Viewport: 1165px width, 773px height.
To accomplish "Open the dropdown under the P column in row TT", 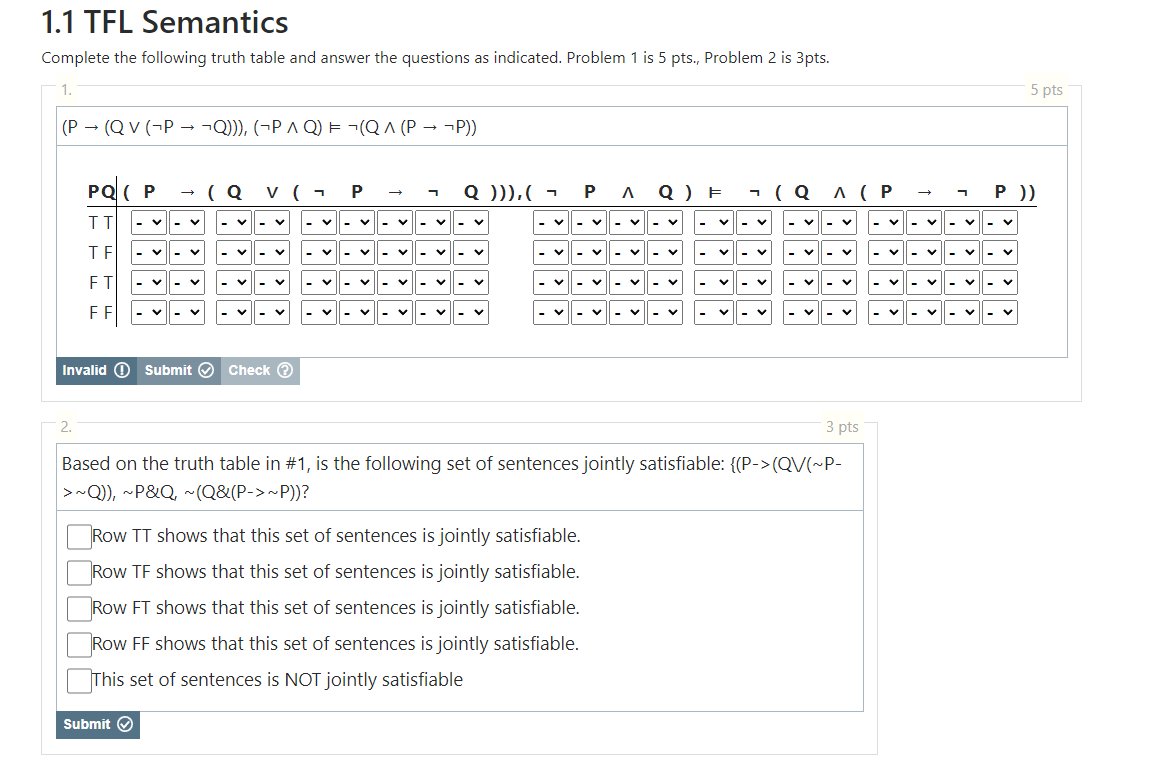I will pos(149,221).
